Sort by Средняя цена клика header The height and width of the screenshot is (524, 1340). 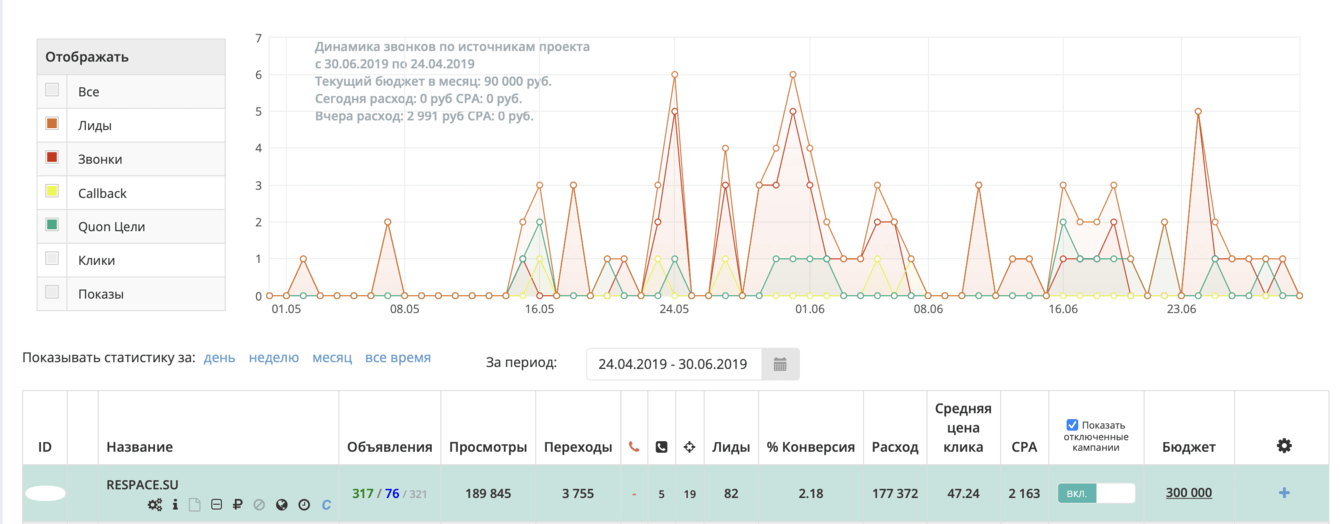click(x=963, y=428)
